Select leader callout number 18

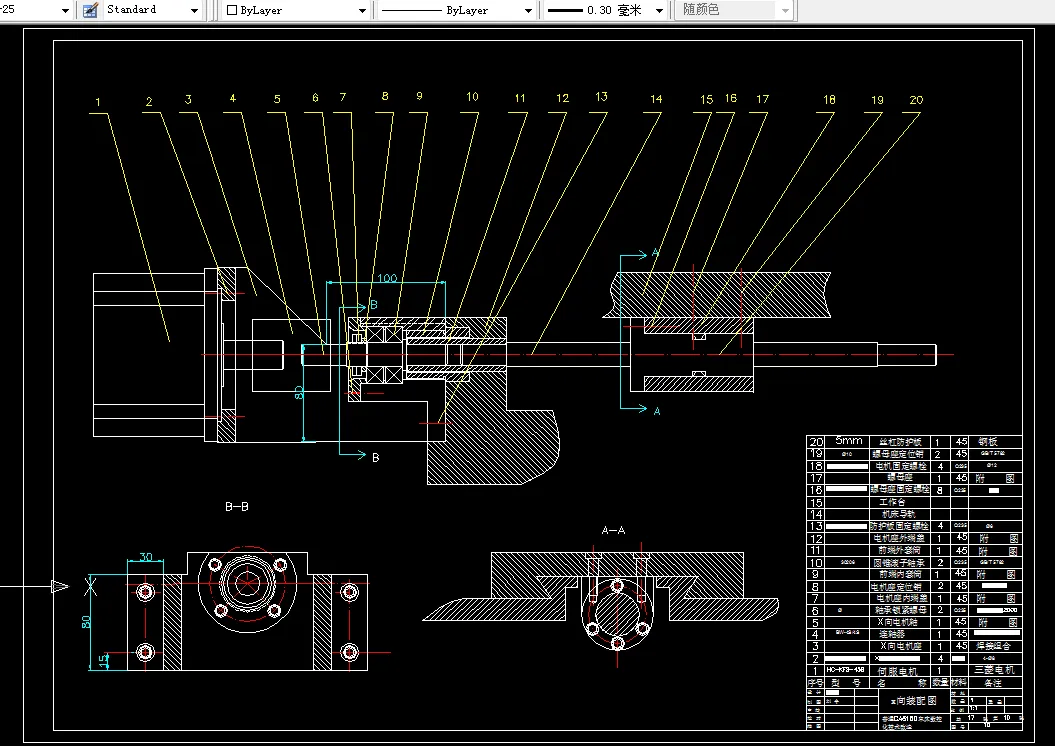click(x=829, y=100)
